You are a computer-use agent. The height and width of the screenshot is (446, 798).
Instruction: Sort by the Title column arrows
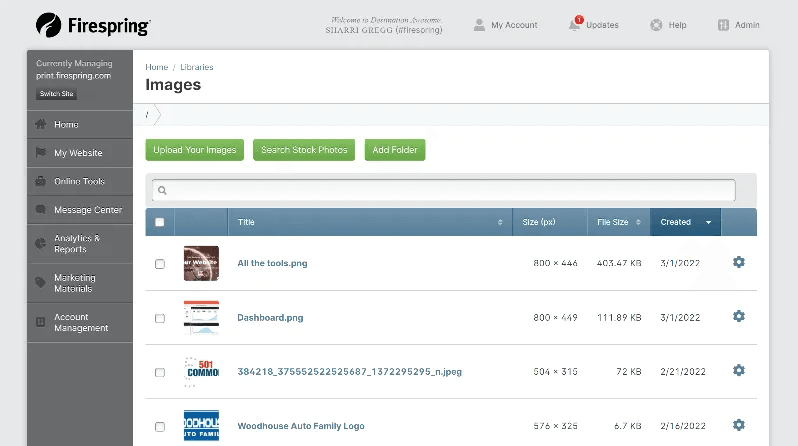point(500,222)
